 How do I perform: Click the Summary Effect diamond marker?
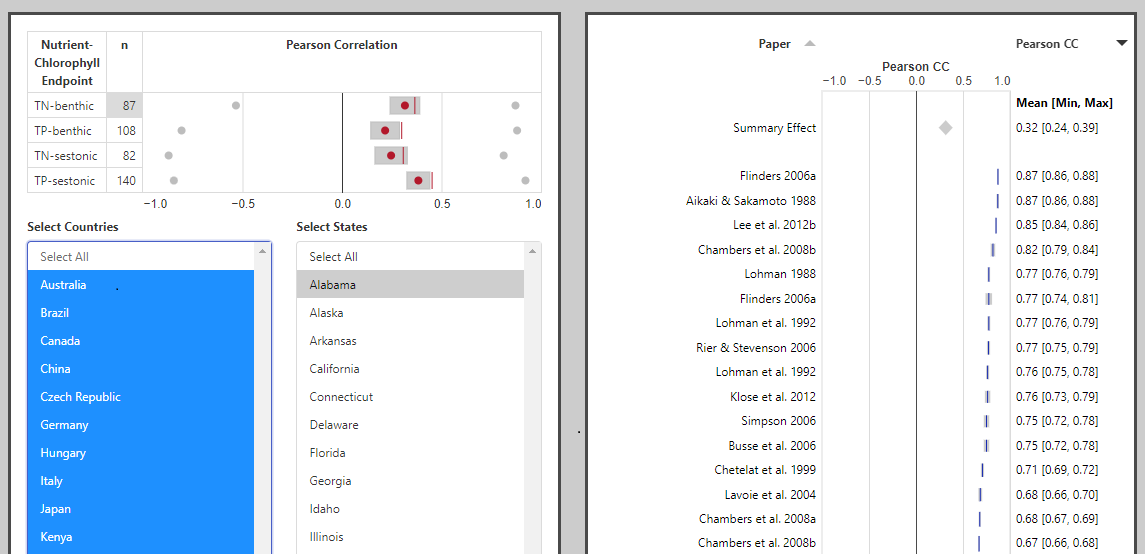pos(945,128)
